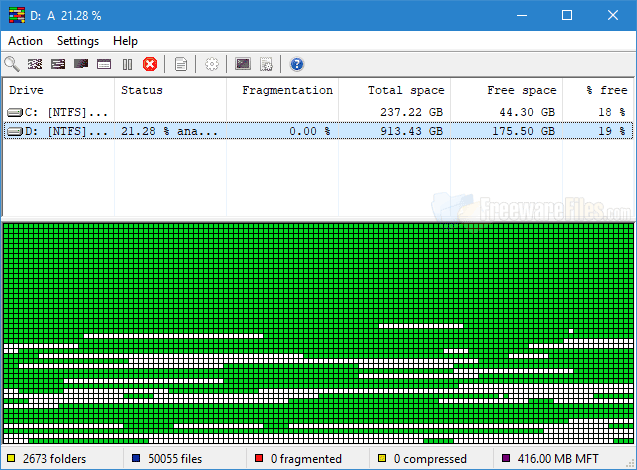Click the Defragment toolbar icon
The height and width of the screenshot is (470, 637).
coord(35,64)
